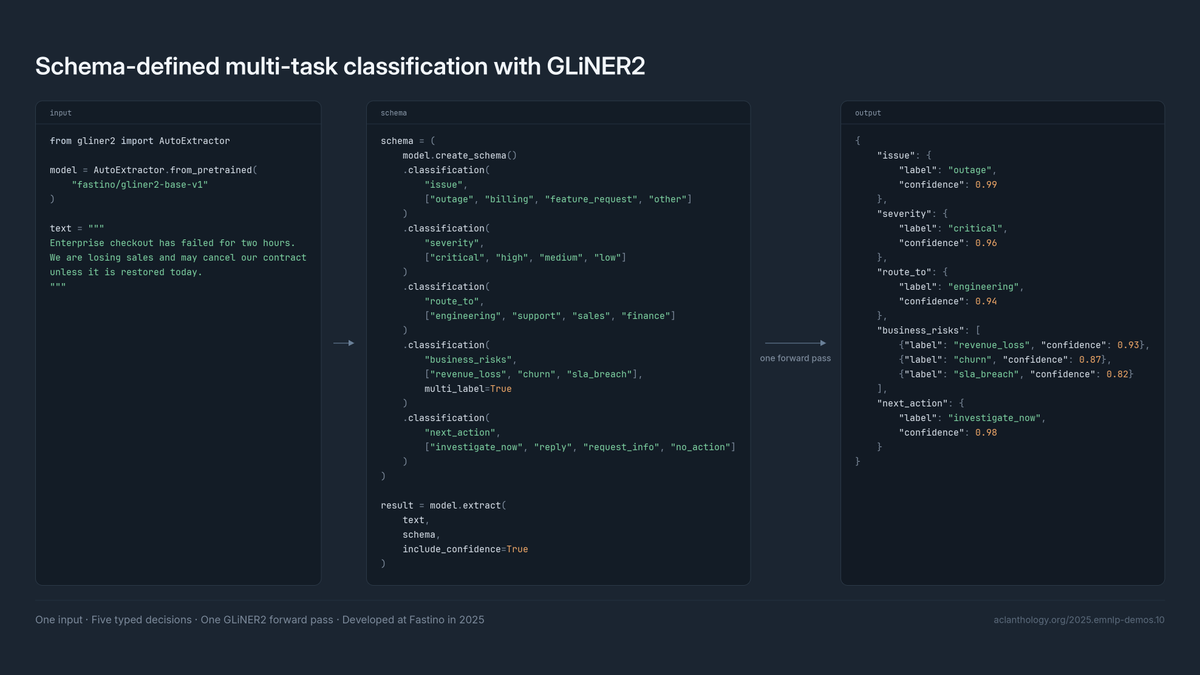
Task: Click the "critical" severity label in output
Action: tap(977, 229)
